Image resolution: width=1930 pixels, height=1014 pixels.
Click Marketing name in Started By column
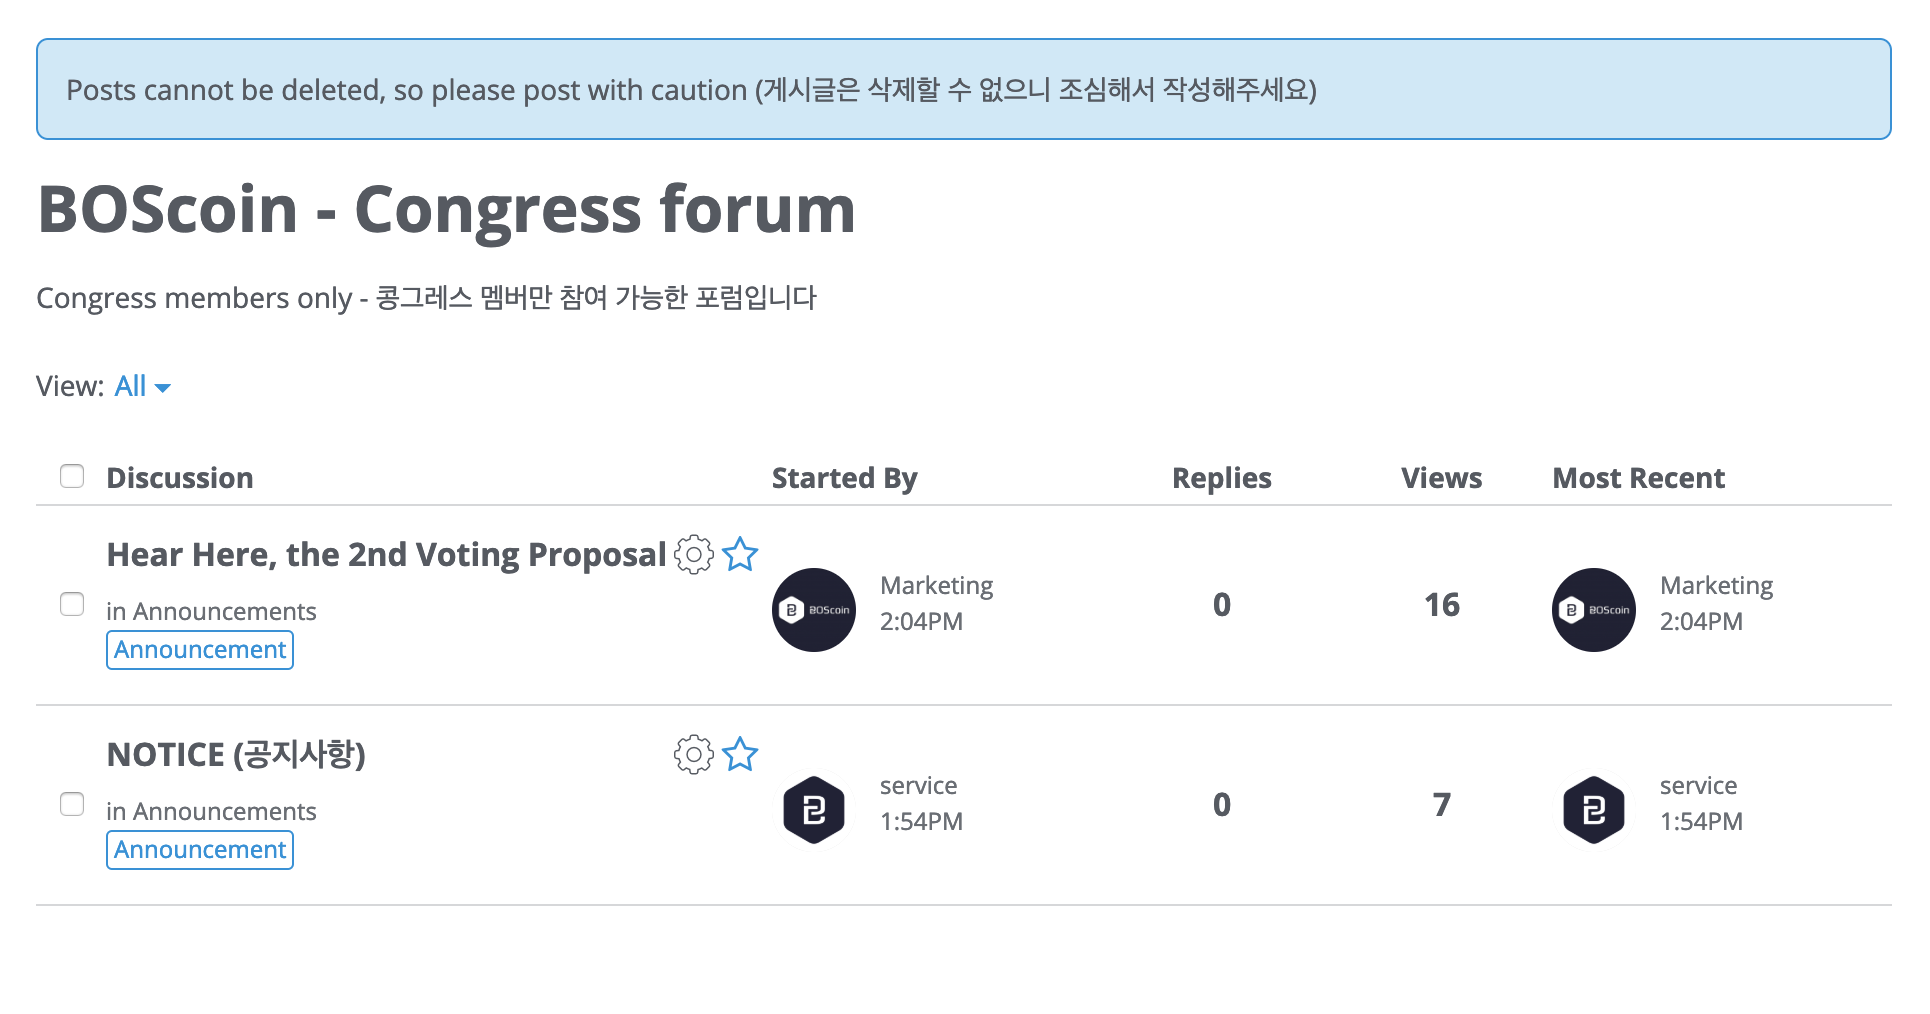936,586
